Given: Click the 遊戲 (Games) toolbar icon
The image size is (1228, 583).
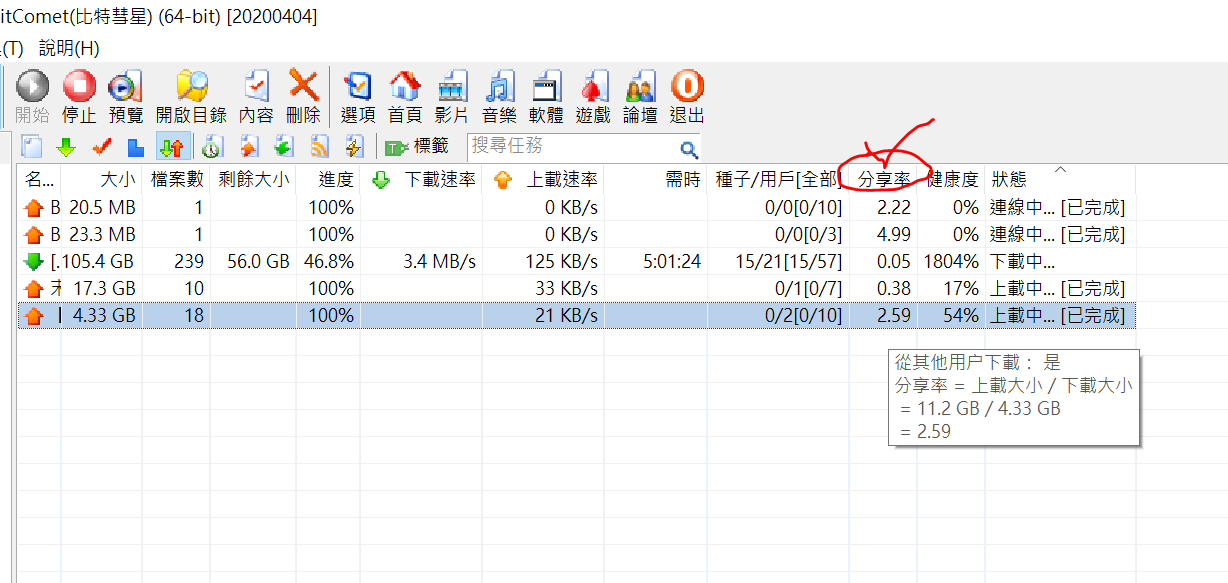Looking at the screenshot, I should [x=593, y=97].
